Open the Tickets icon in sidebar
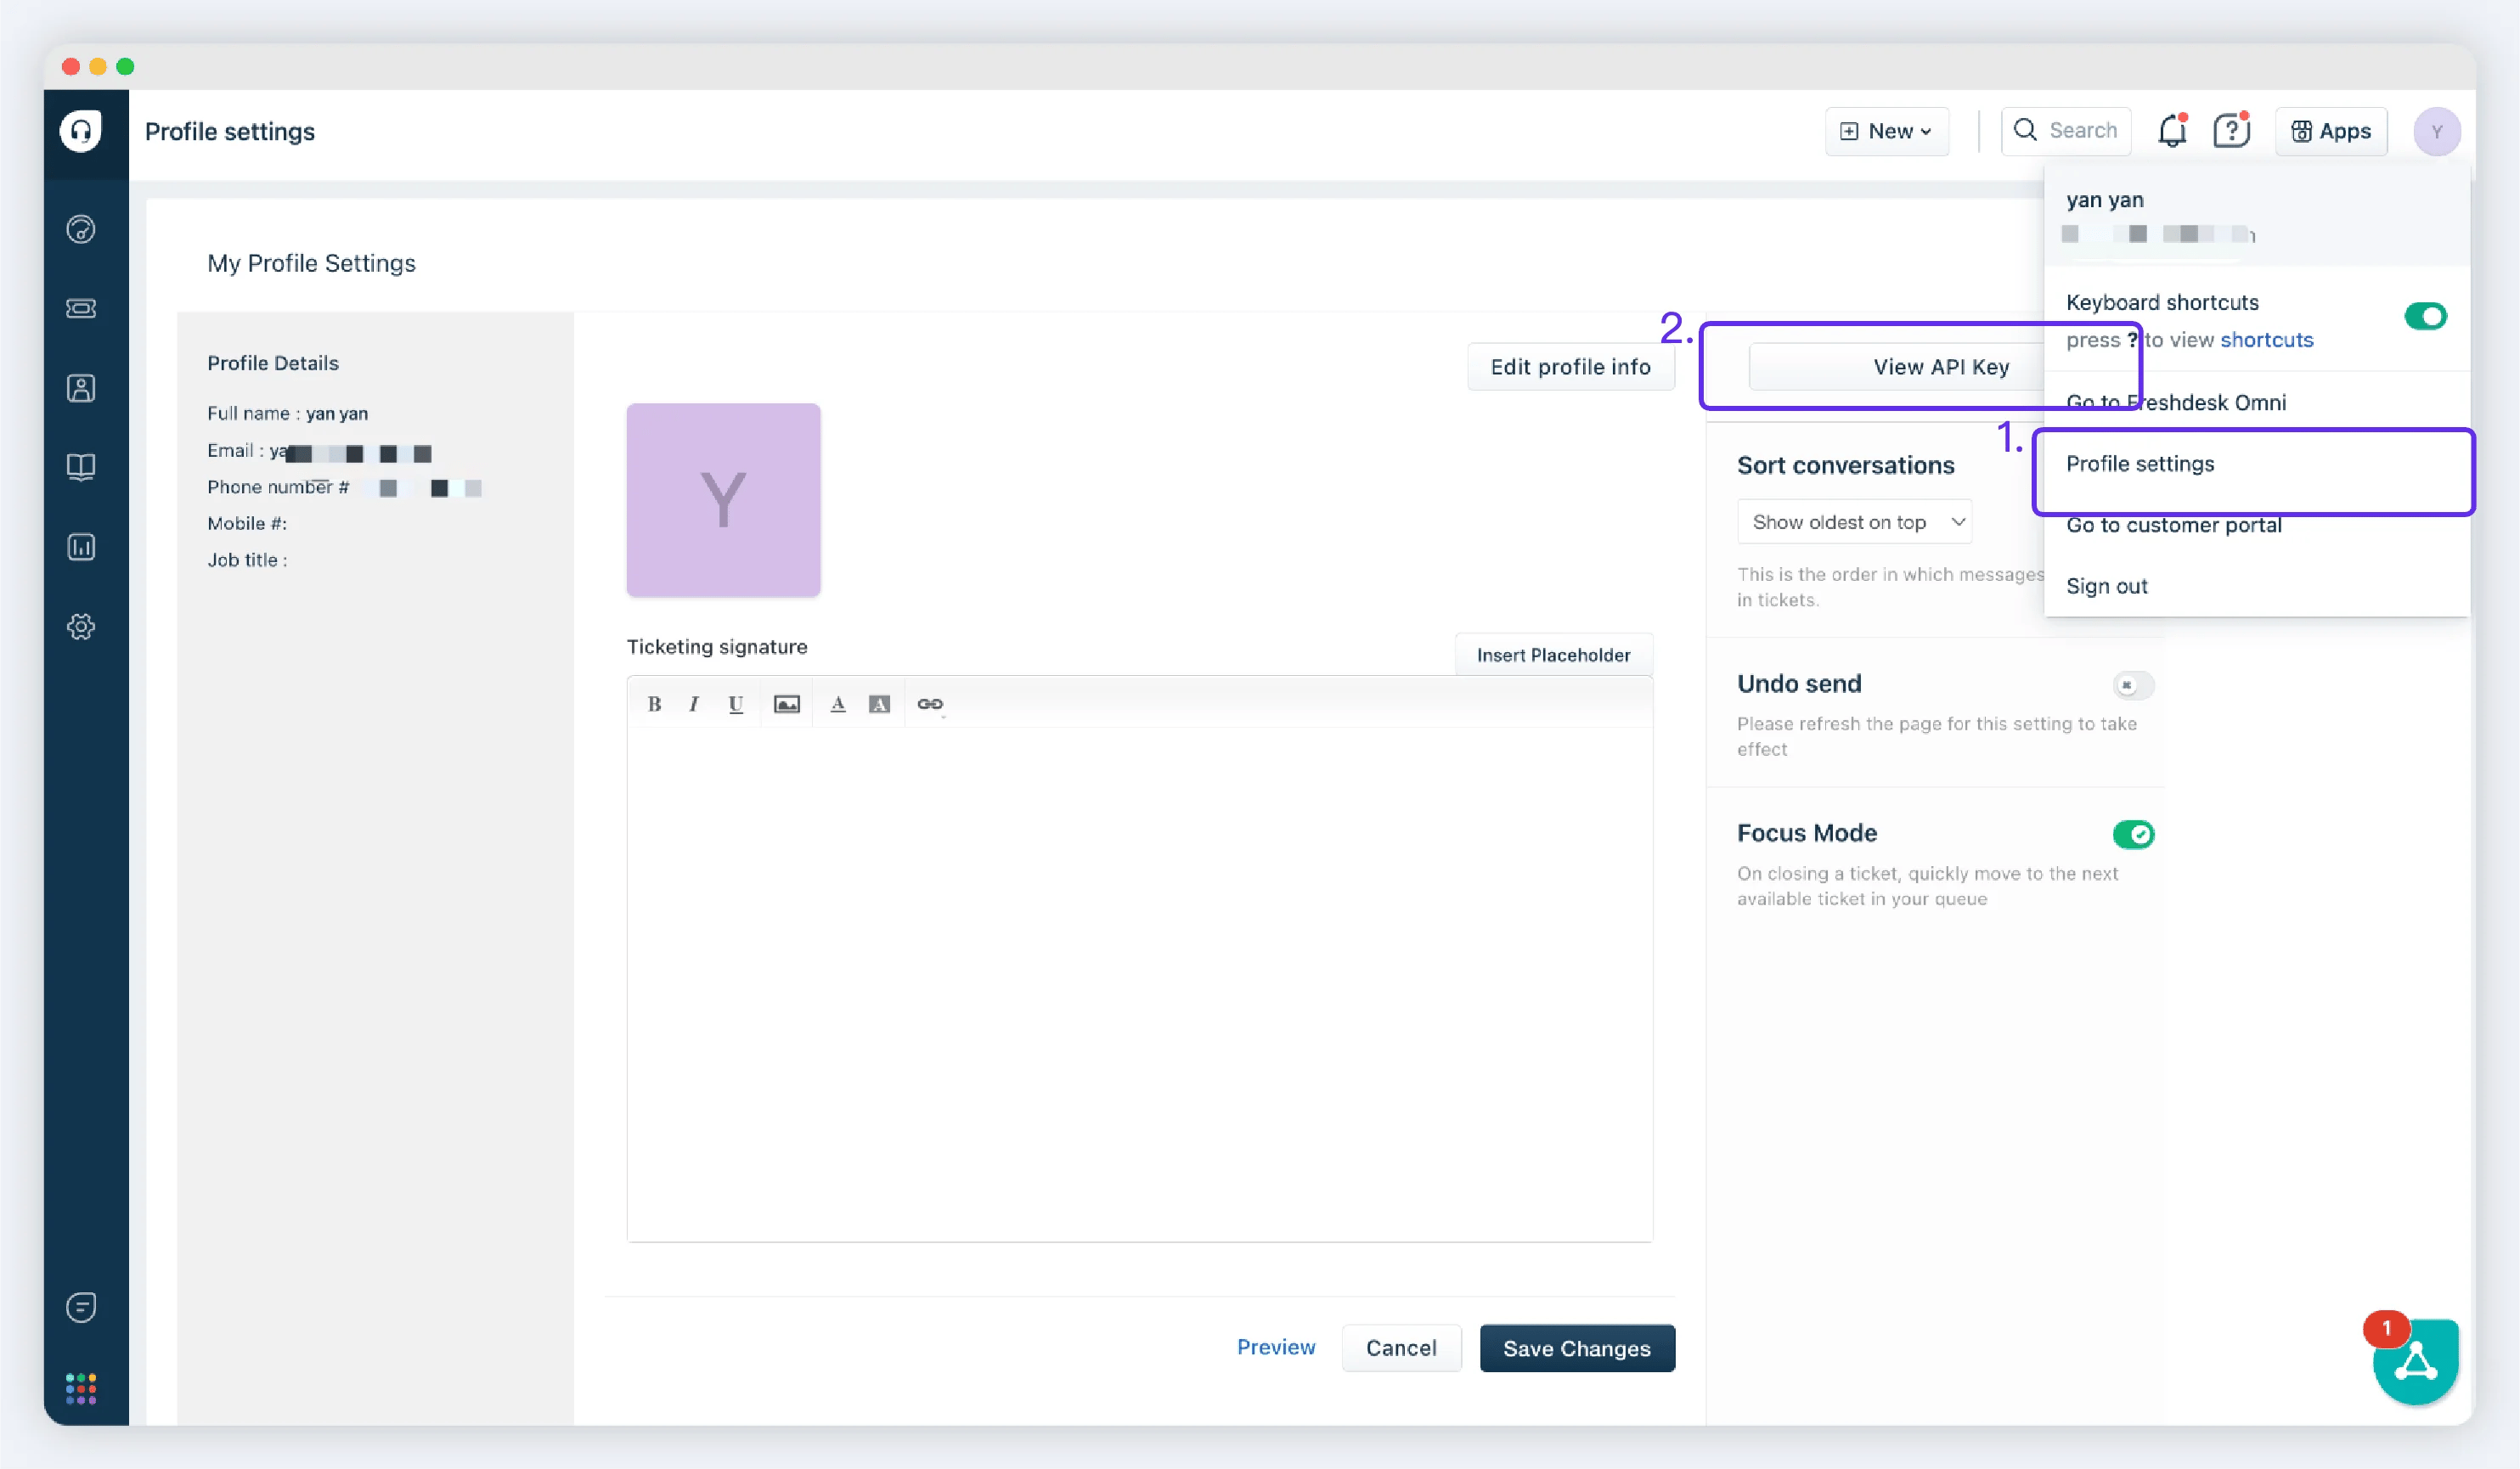Viewport: 2520px width, 1469px height. pos(81,308)
